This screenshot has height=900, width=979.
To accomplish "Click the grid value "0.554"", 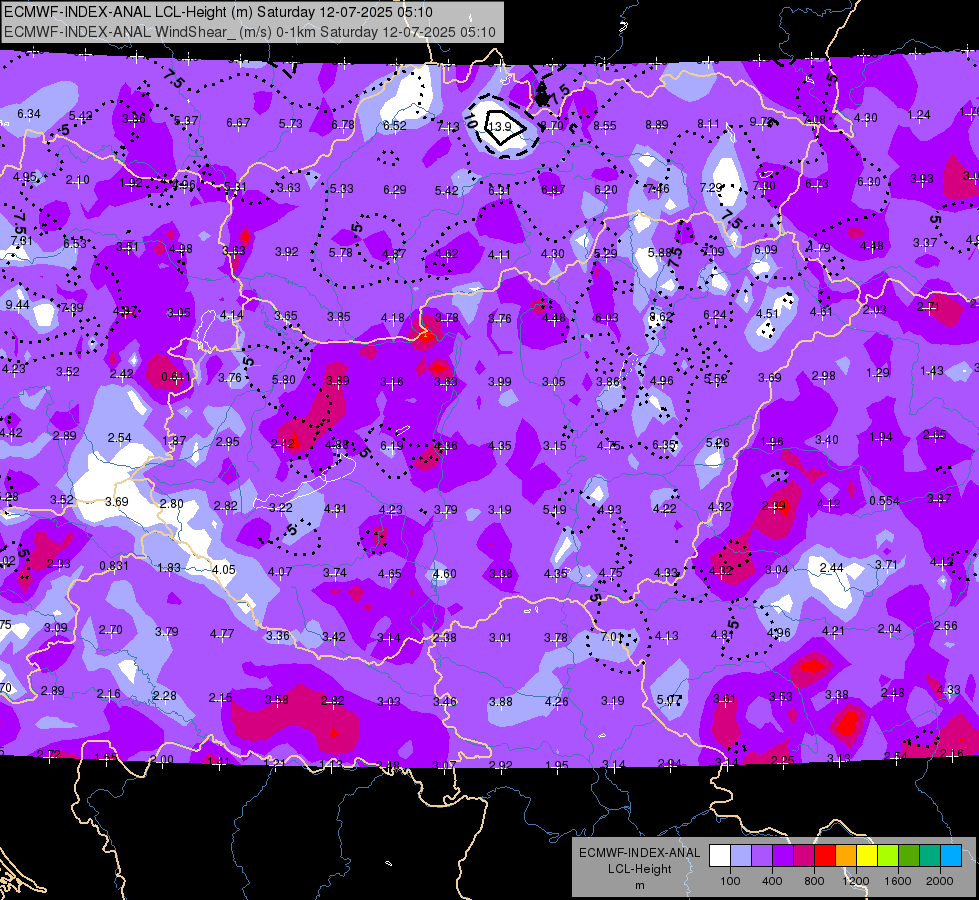I will (x=884, y=501).
